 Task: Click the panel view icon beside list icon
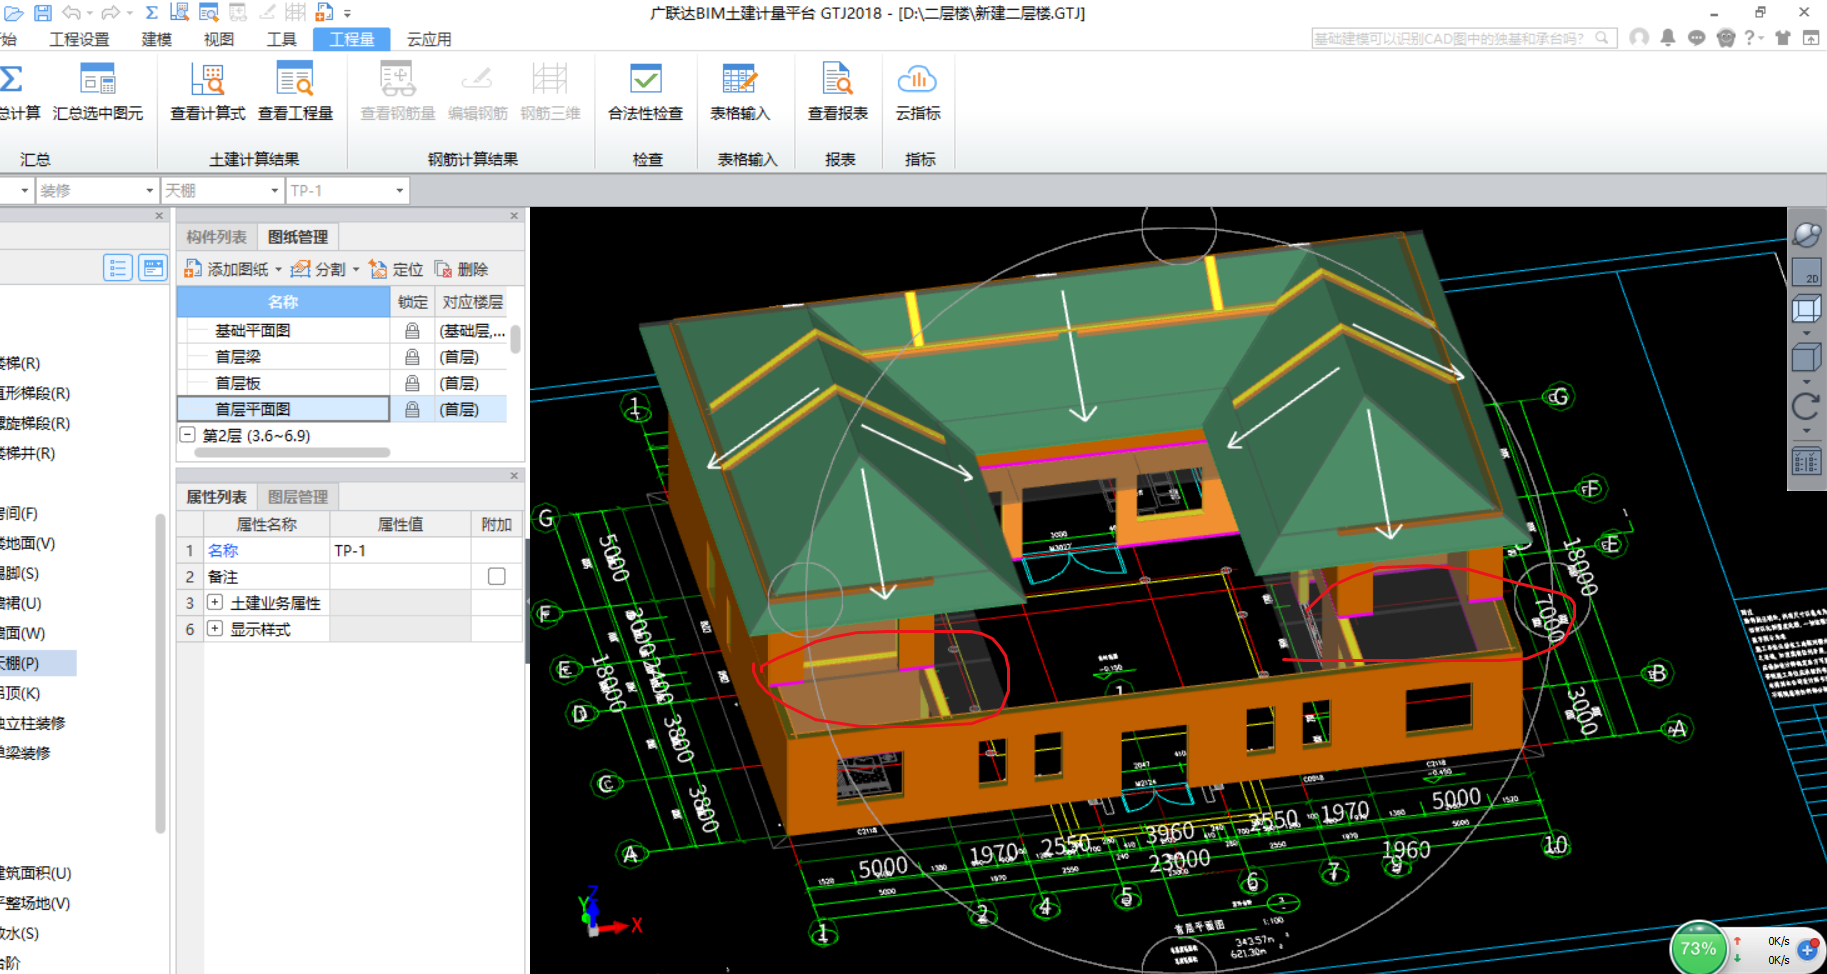(153, 268)
